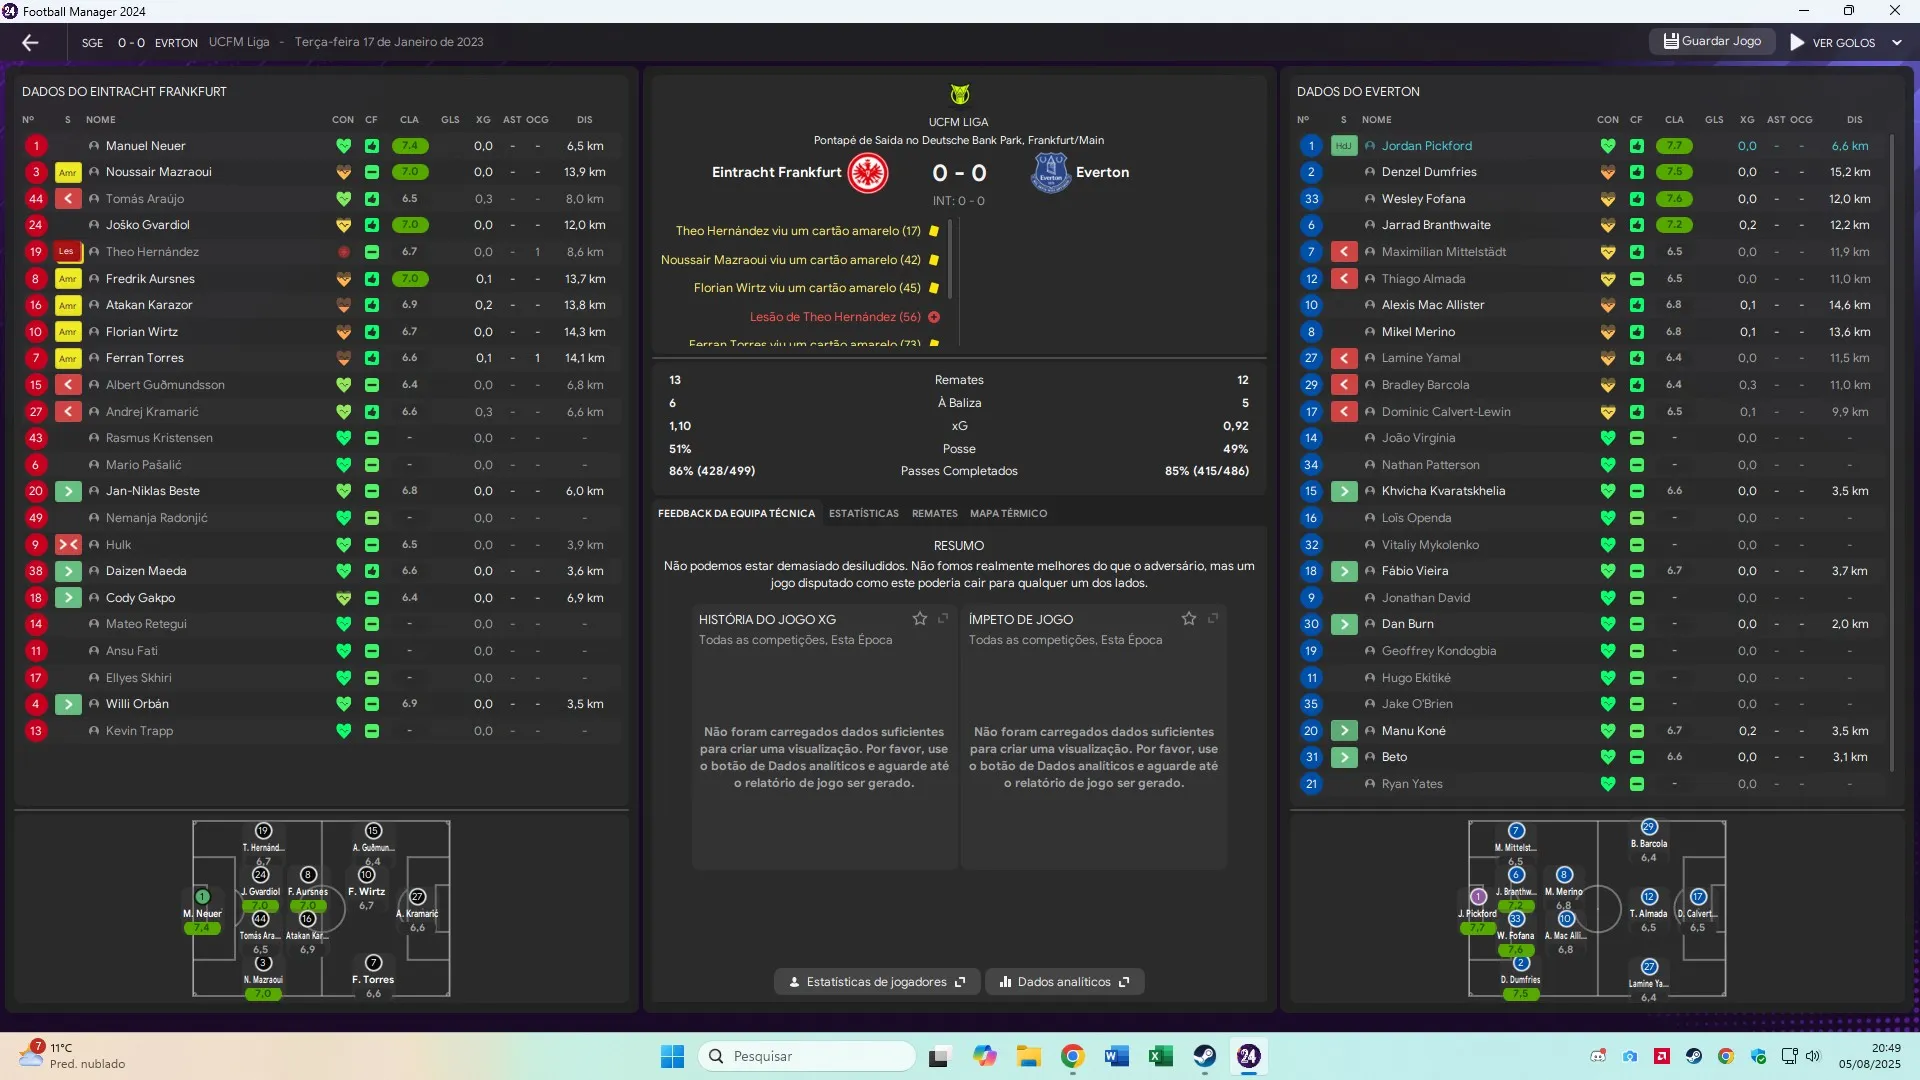Switch to the Remates tab
This screenshot has height=1080, width=1920.
[x=935, y=513]
